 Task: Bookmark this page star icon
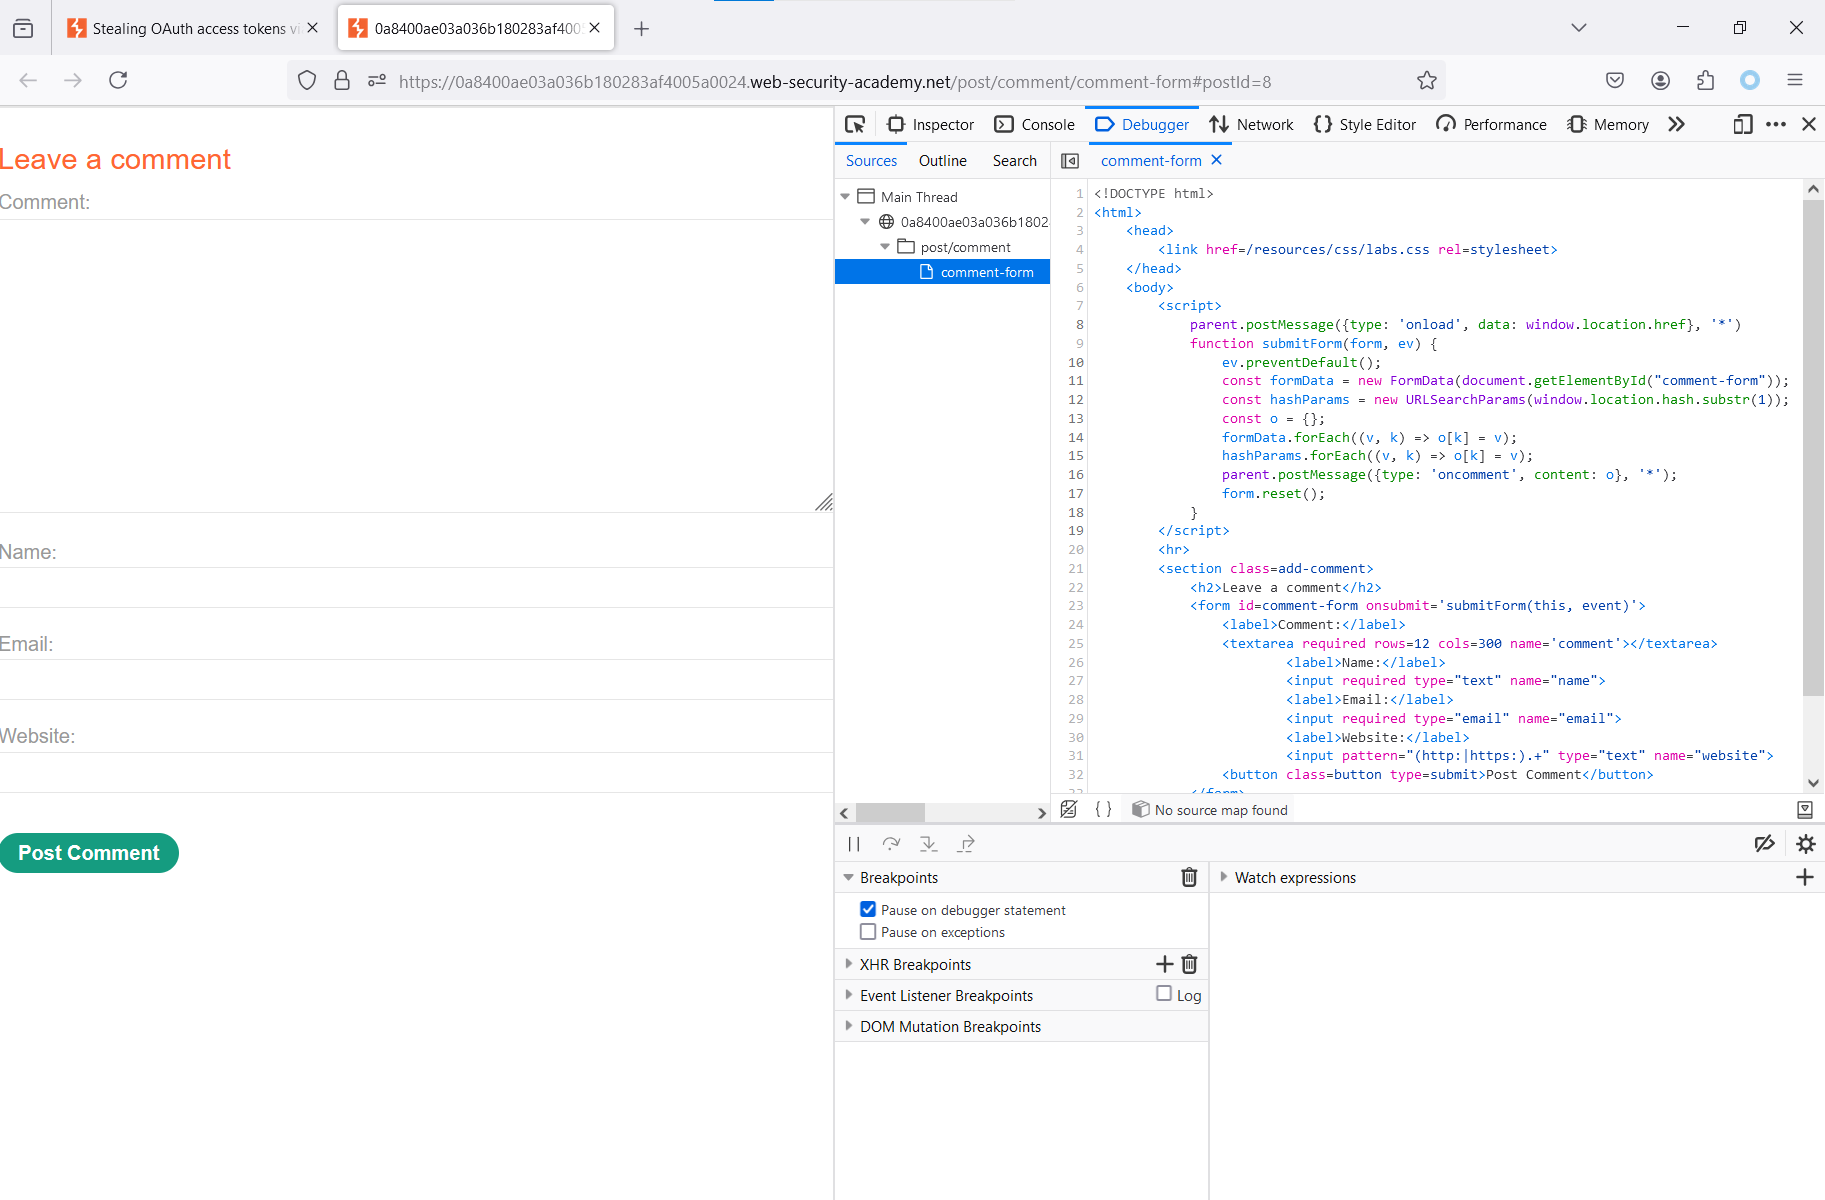(1427, 81)
